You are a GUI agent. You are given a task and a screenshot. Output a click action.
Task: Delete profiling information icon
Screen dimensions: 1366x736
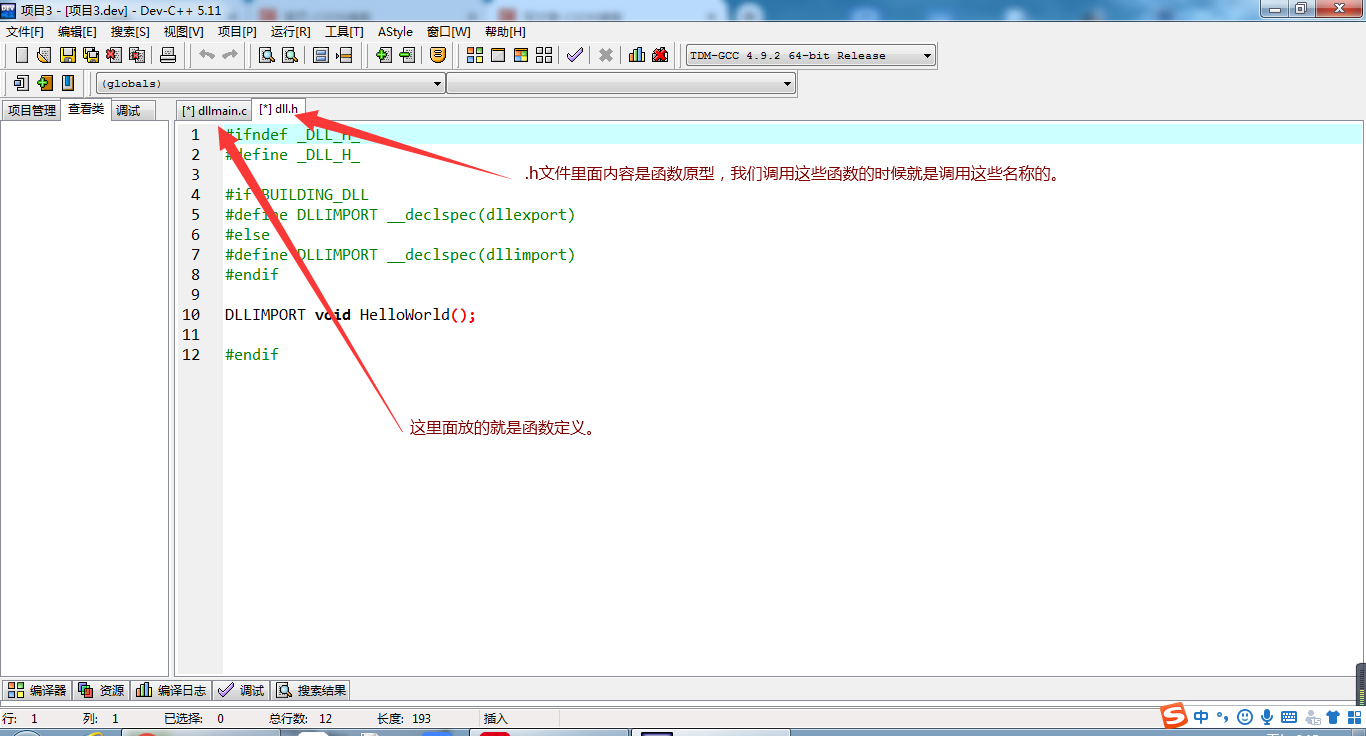(660, 55)
